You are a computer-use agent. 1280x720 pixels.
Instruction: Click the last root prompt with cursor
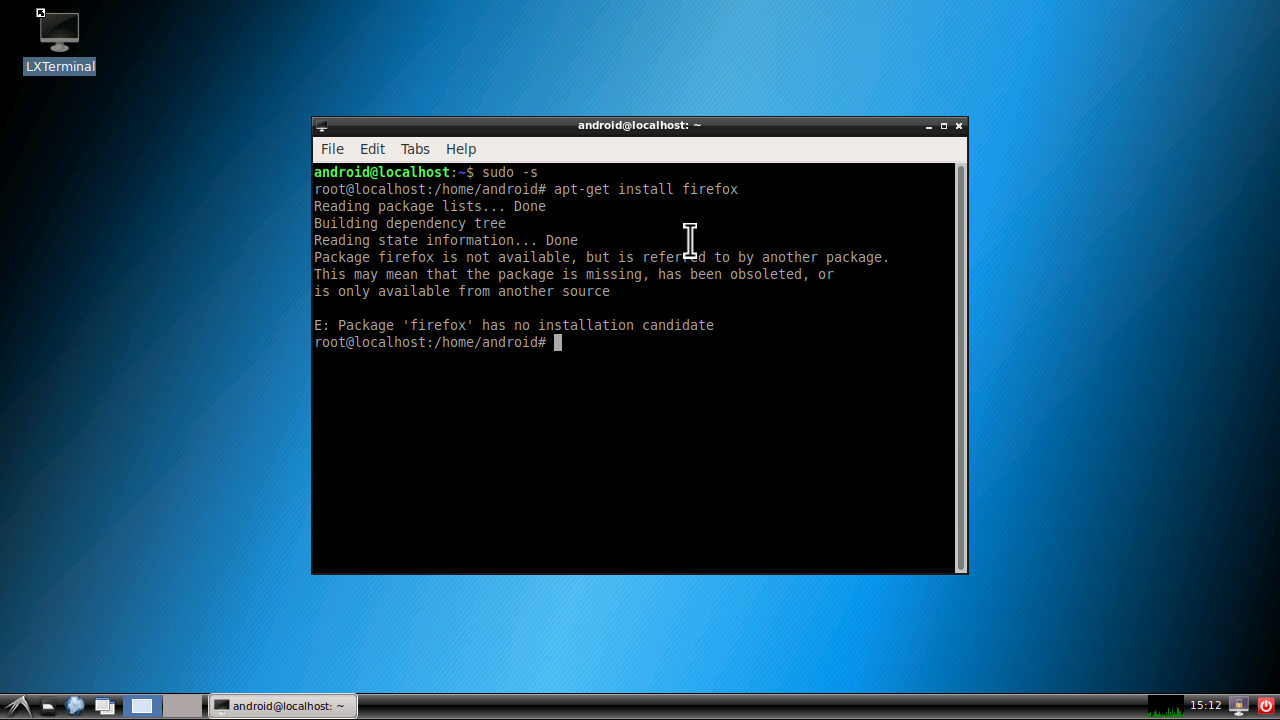438,342
